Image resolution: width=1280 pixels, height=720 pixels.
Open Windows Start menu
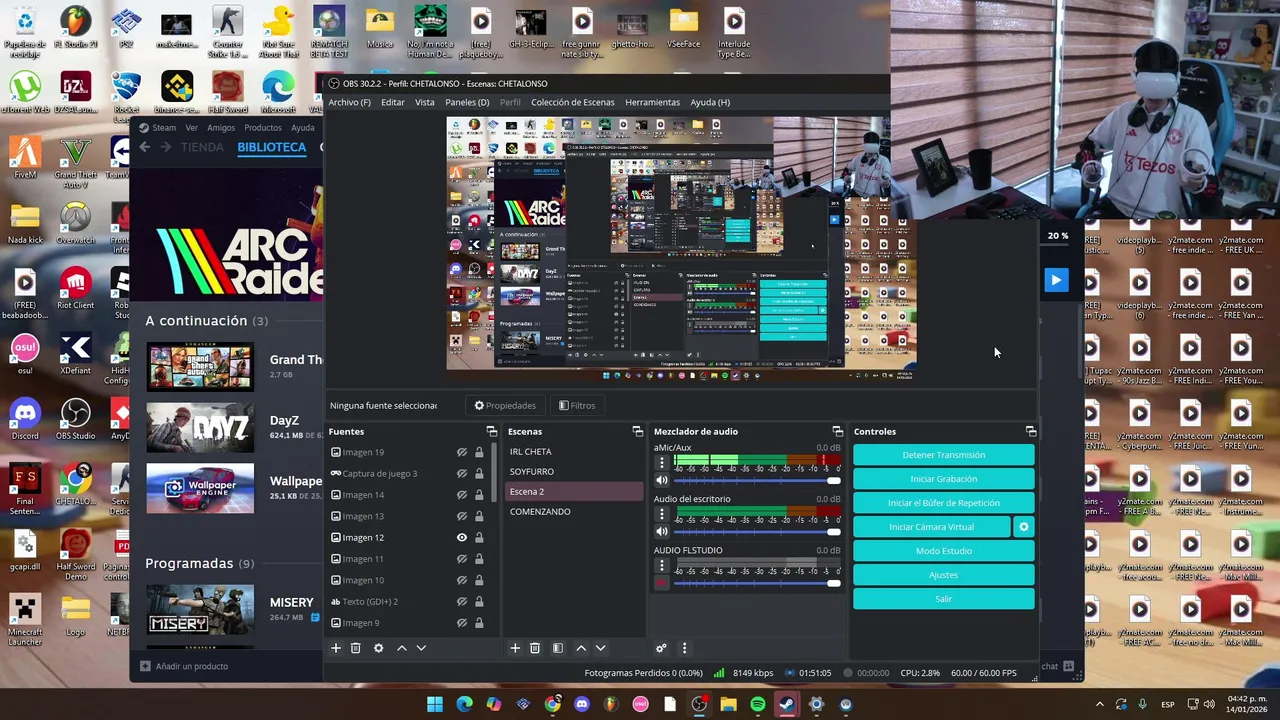coord(435,704)
